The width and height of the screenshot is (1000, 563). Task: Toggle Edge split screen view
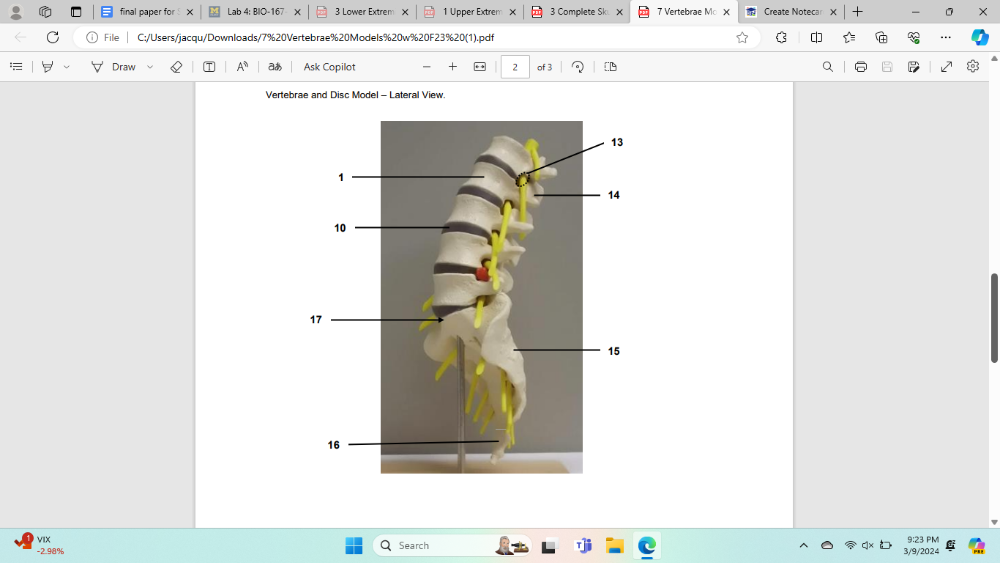pos(816,37)
